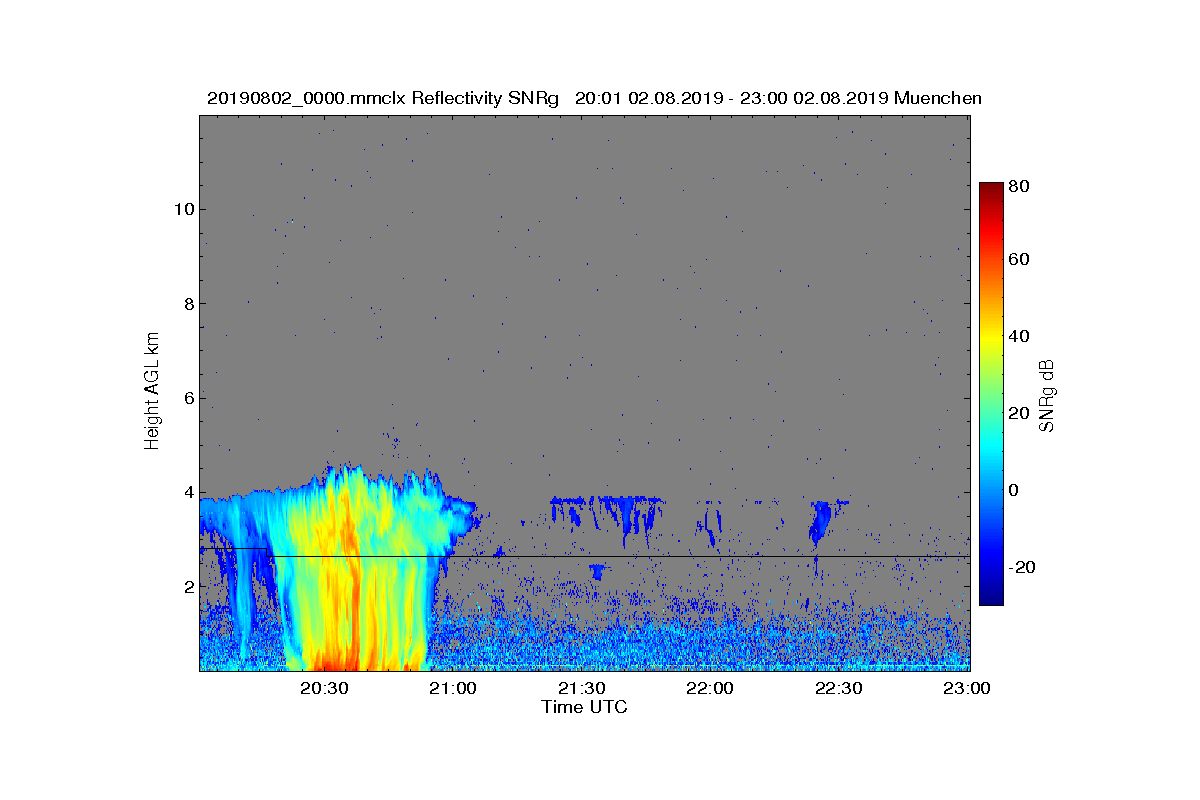Click the colorbar tick label '80'
This screenshot has width=1200, height=800.
pos(1020,186)
